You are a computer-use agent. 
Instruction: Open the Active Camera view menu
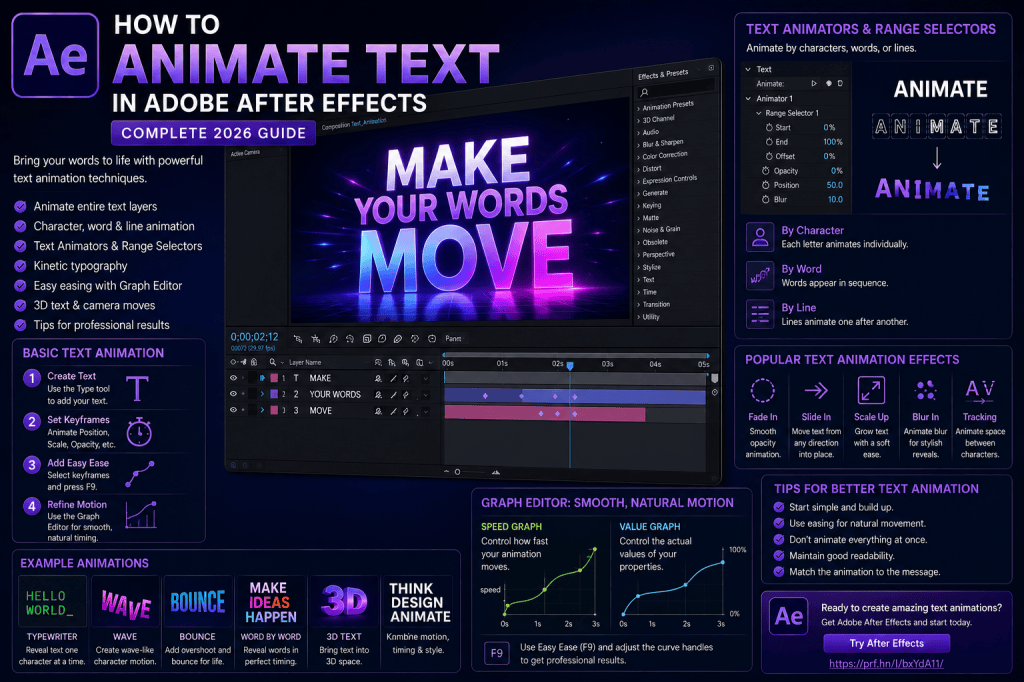coord(245,153)
